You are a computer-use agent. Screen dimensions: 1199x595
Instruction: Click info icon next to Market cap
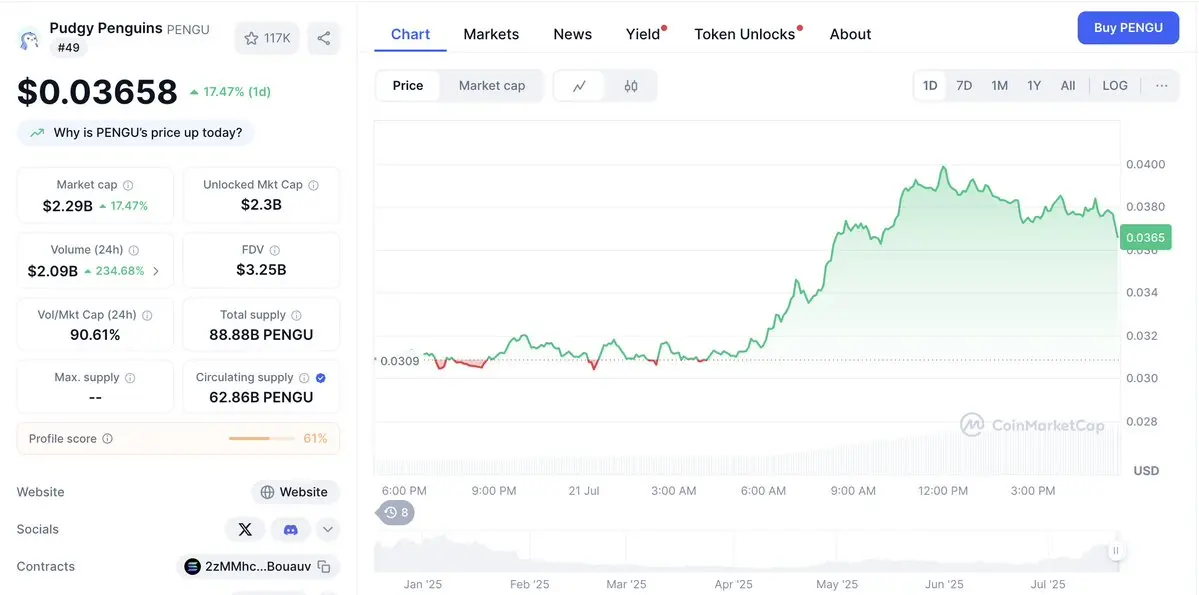128,185
